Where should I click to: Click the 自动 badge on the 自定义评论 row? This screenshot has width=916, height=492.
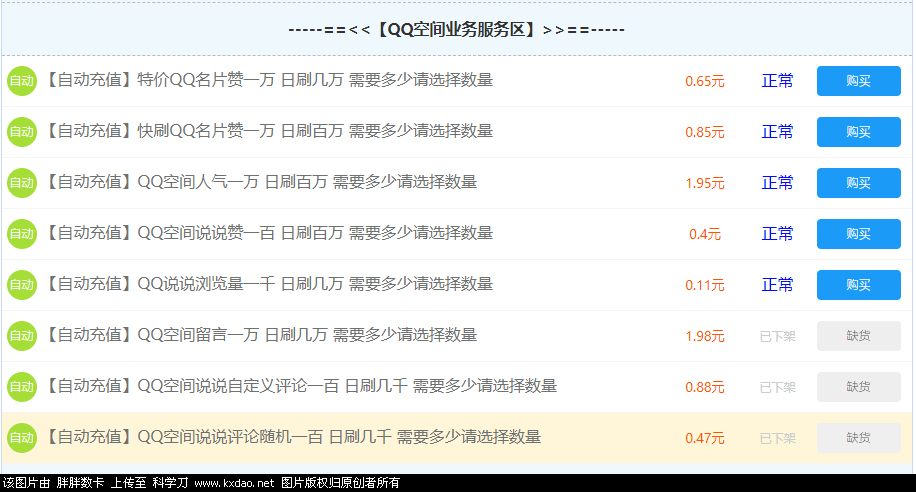click(x=22, y=387)
